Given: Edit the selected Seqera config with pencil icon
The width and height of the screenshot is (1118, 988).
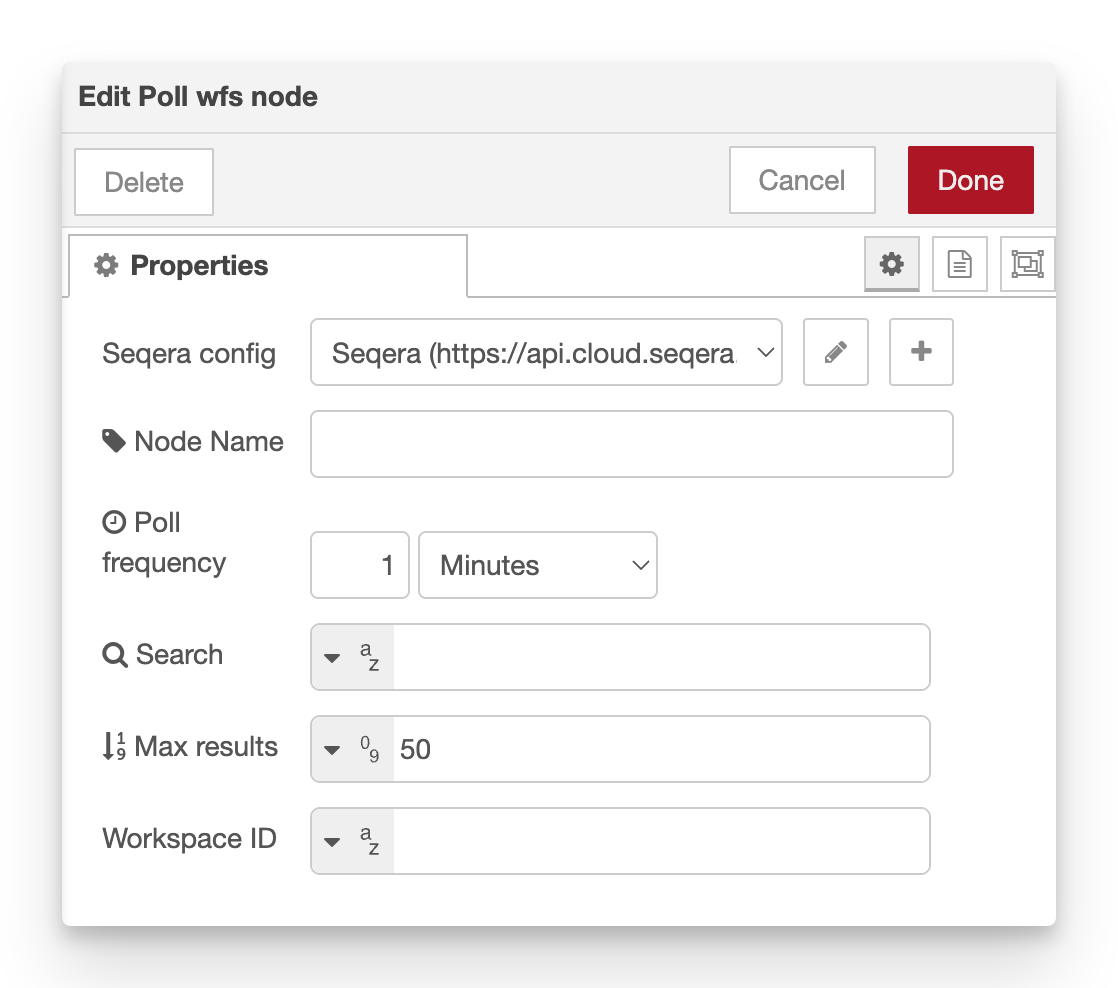Looking at the screenshot, I should [x=836, y=352].
